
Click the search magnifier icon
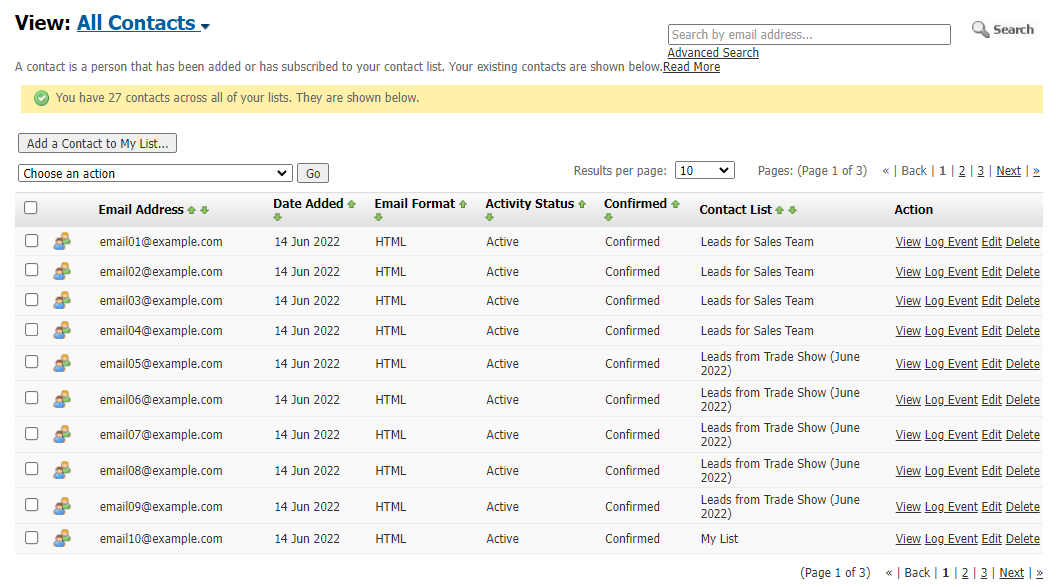tap(980, 29)
